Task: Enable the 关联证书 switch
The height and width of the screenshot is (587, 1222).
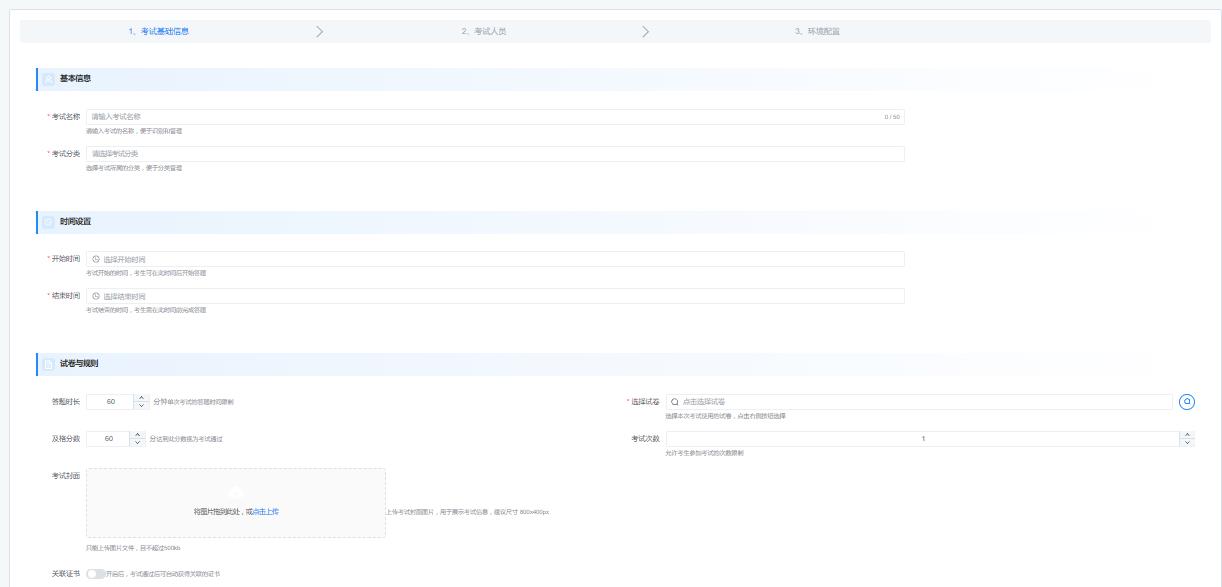Action: tap(95, 574)
